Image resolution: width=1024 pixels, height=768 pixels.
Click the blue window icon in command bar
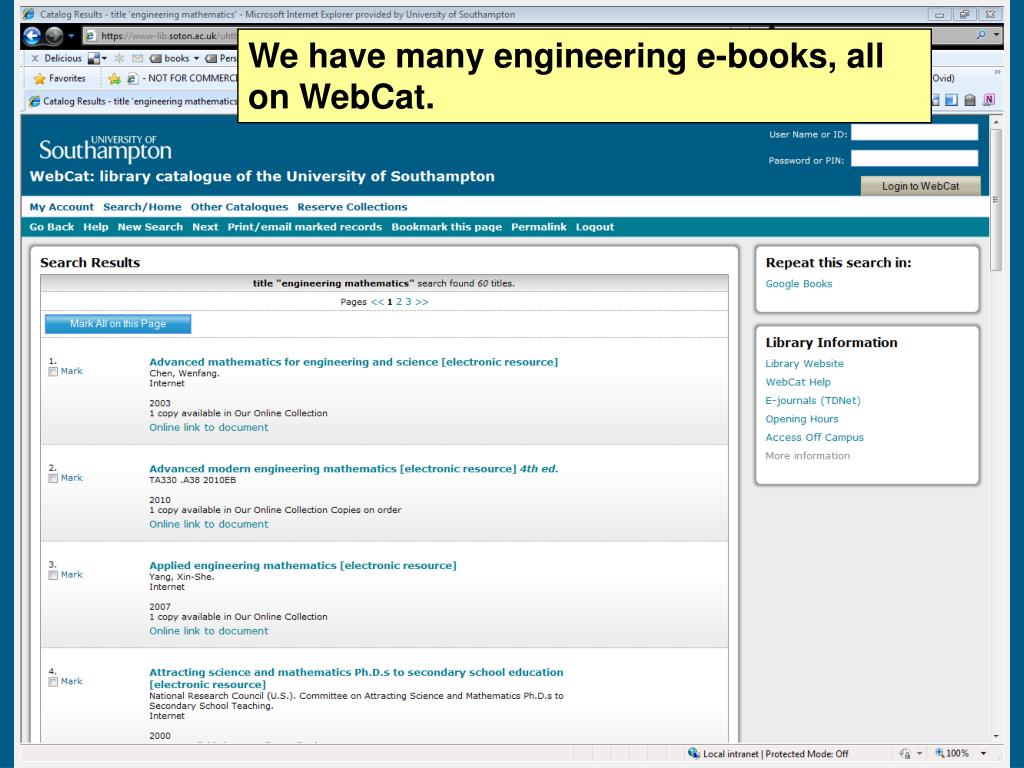952,100
